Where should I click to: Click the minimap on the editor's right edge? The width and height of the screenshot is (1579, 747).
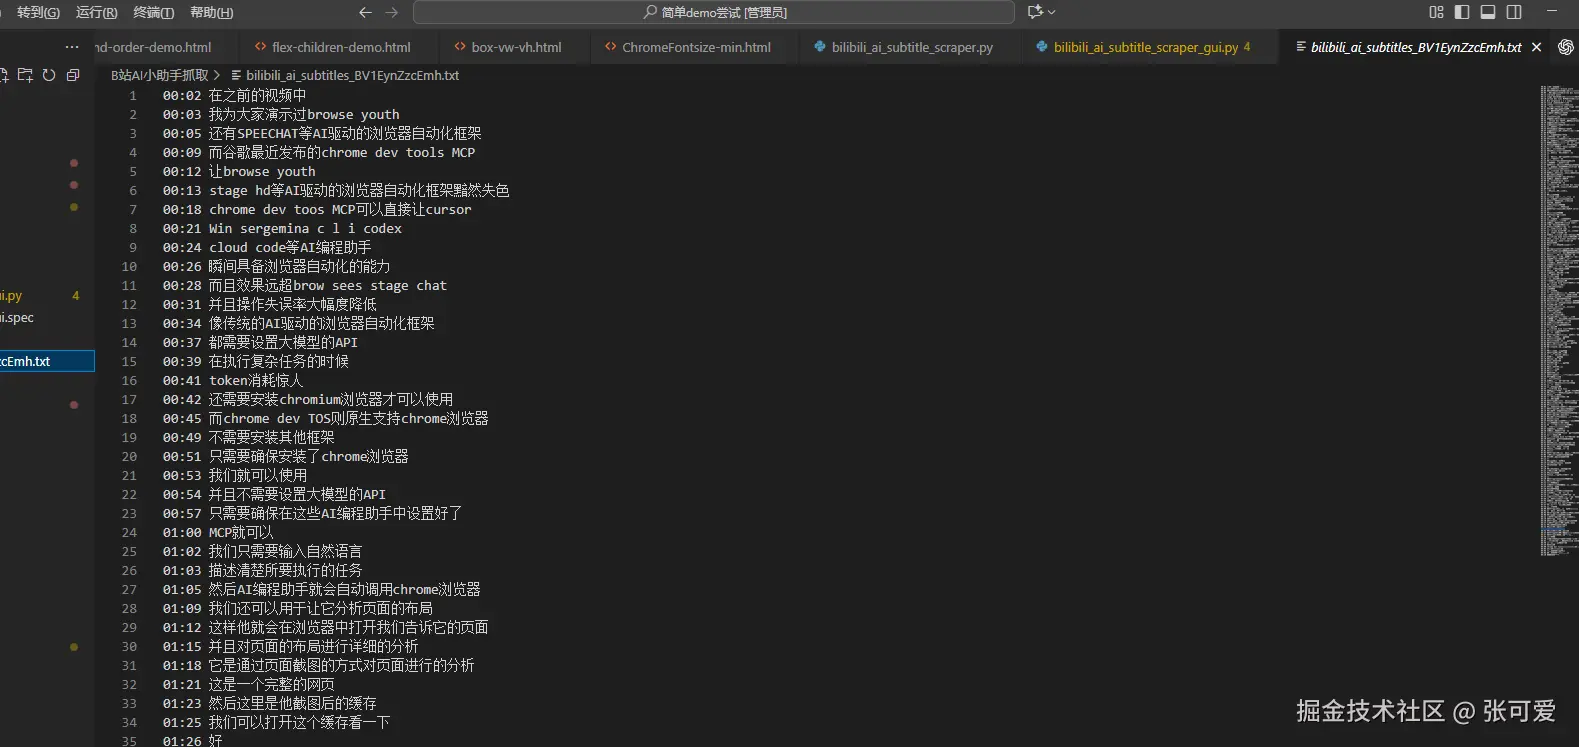[1558, 320]
